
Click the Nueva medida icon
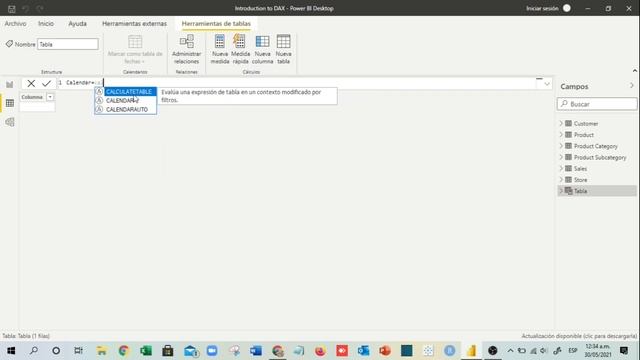coord(220,42)
